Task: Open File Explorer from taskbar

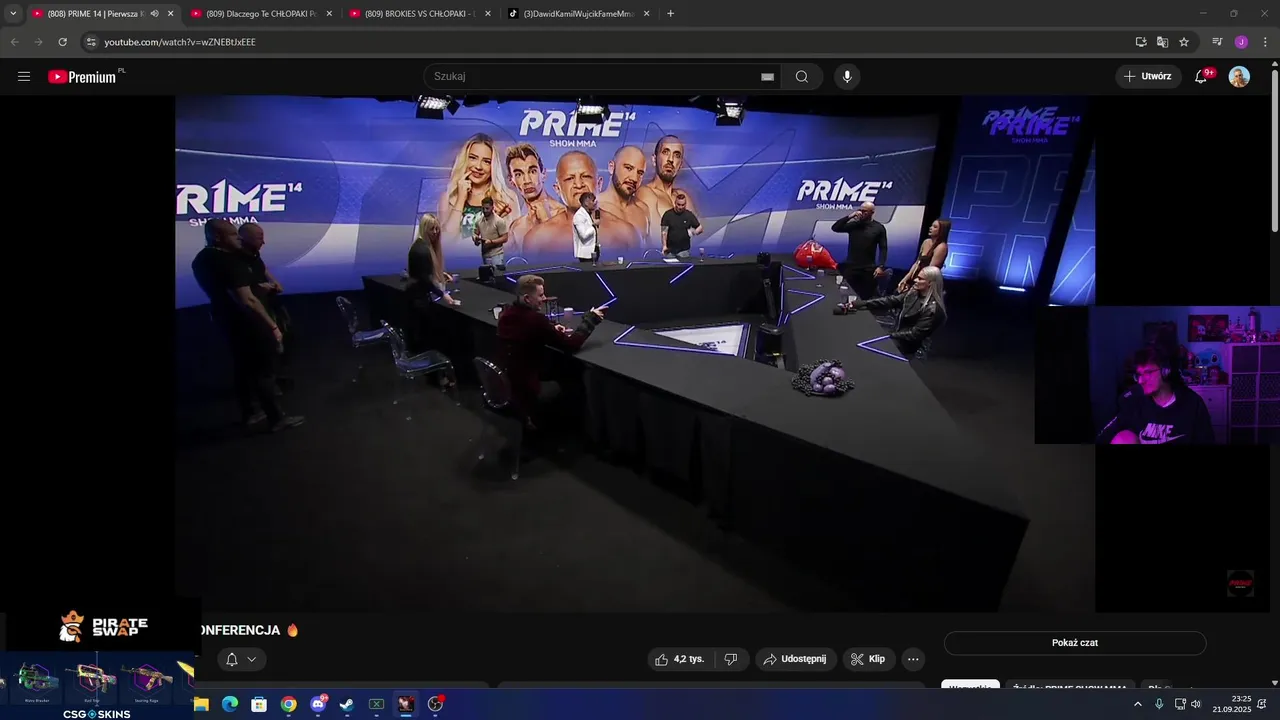Action: point(201,704)
